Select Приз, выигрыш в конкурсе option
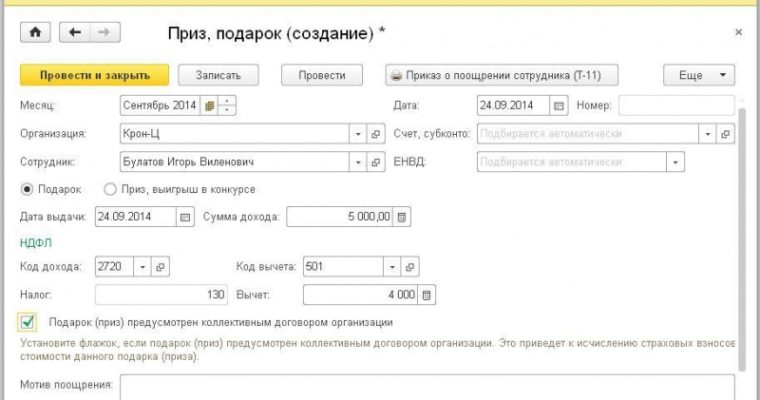Screen dimensions: 760x400 tap(111, 189)
